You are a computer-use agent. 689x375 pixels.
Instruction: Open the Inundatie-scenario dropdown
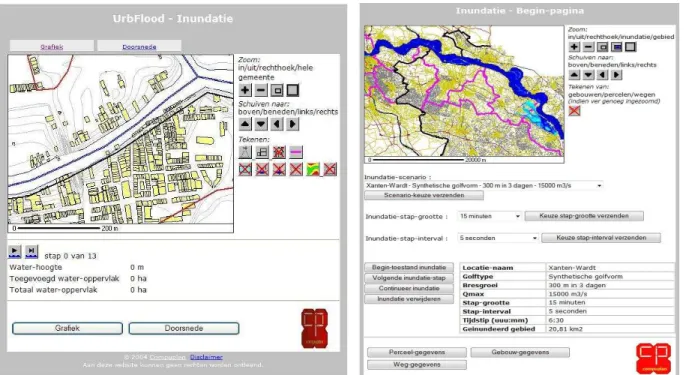[483, 186]
